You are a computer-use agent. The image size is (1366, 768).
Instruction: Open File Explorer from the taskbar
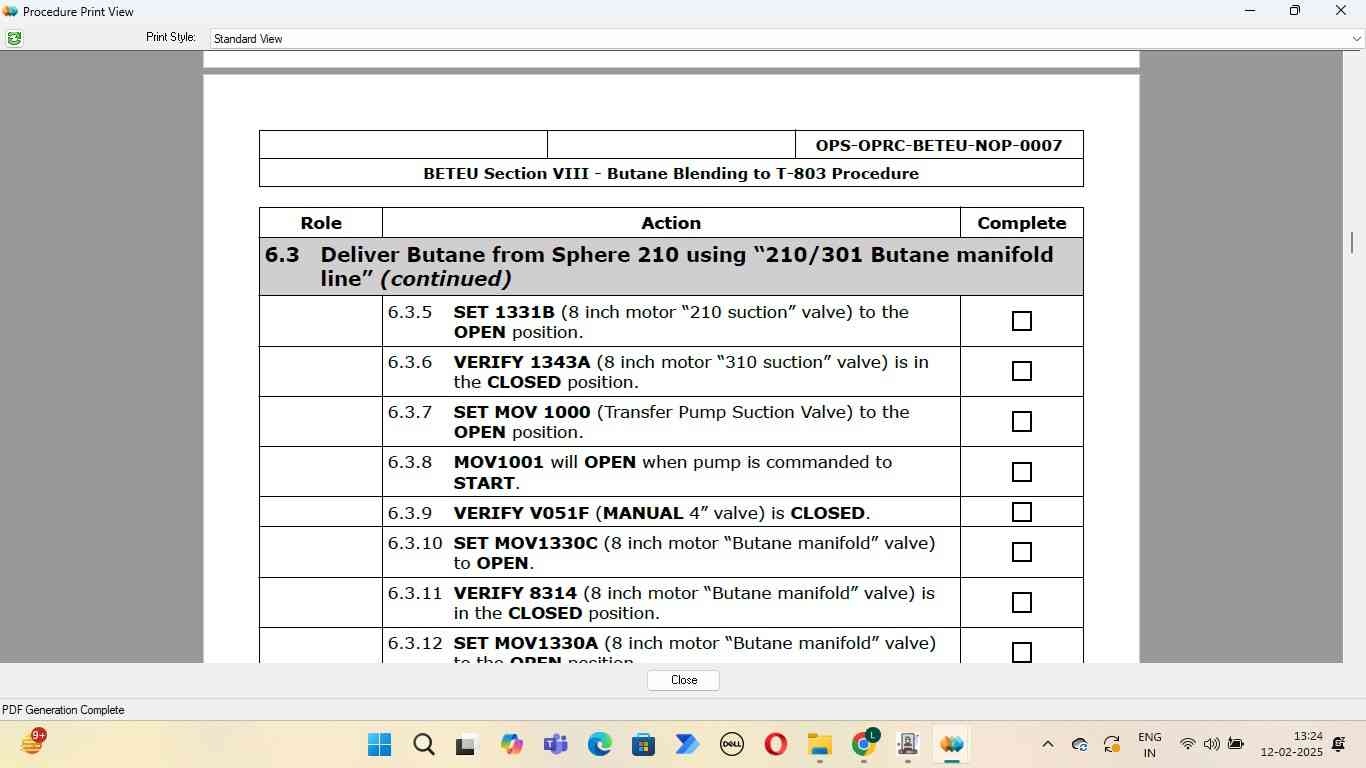[x=820, y=744]
